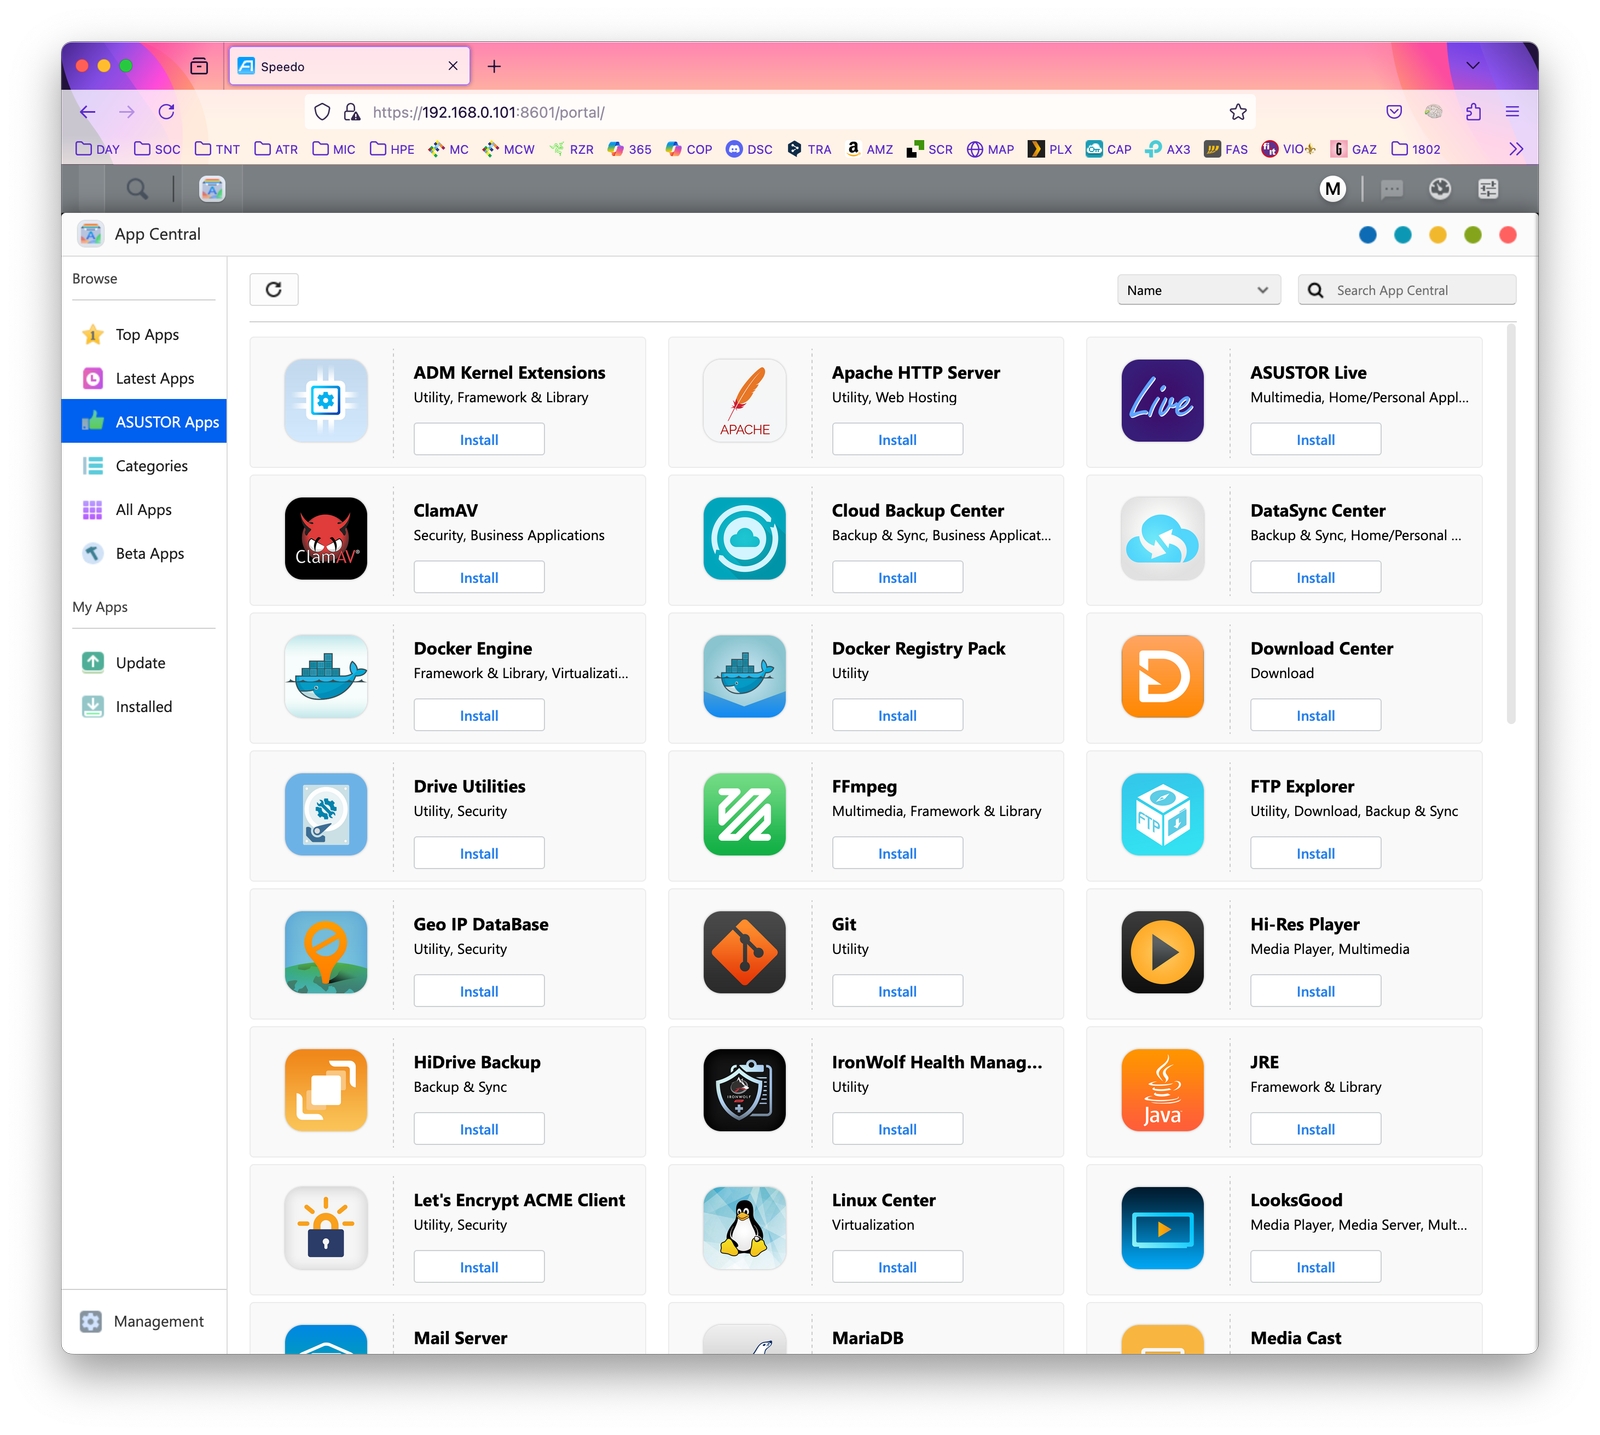
Task: Click the IronWolf Health Management icon
Action: point(745,1091)
